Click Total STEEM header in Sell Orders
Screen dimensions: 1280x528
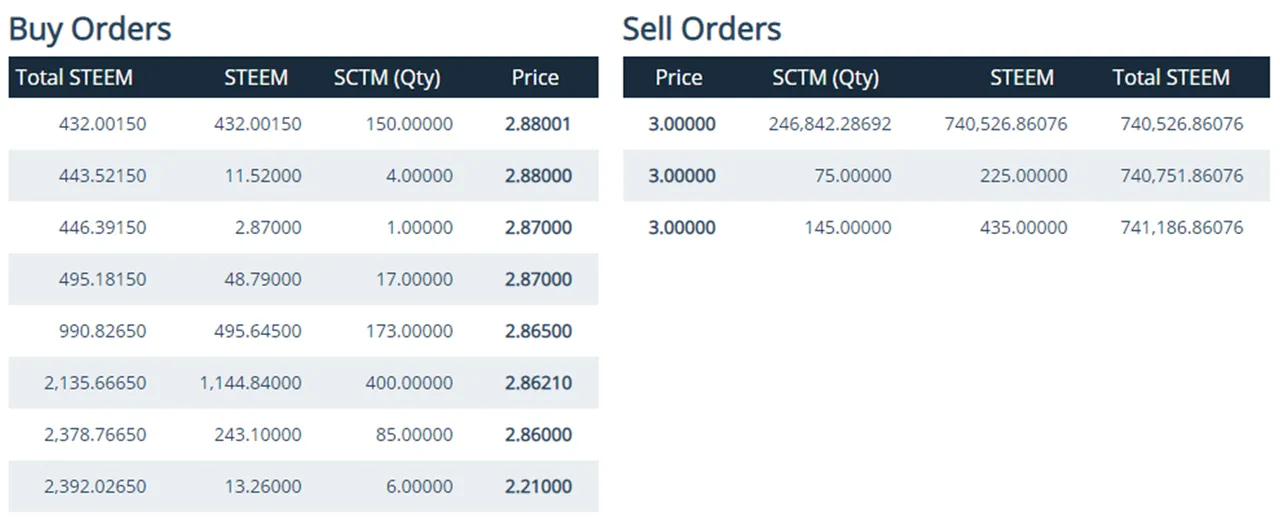1171,78
